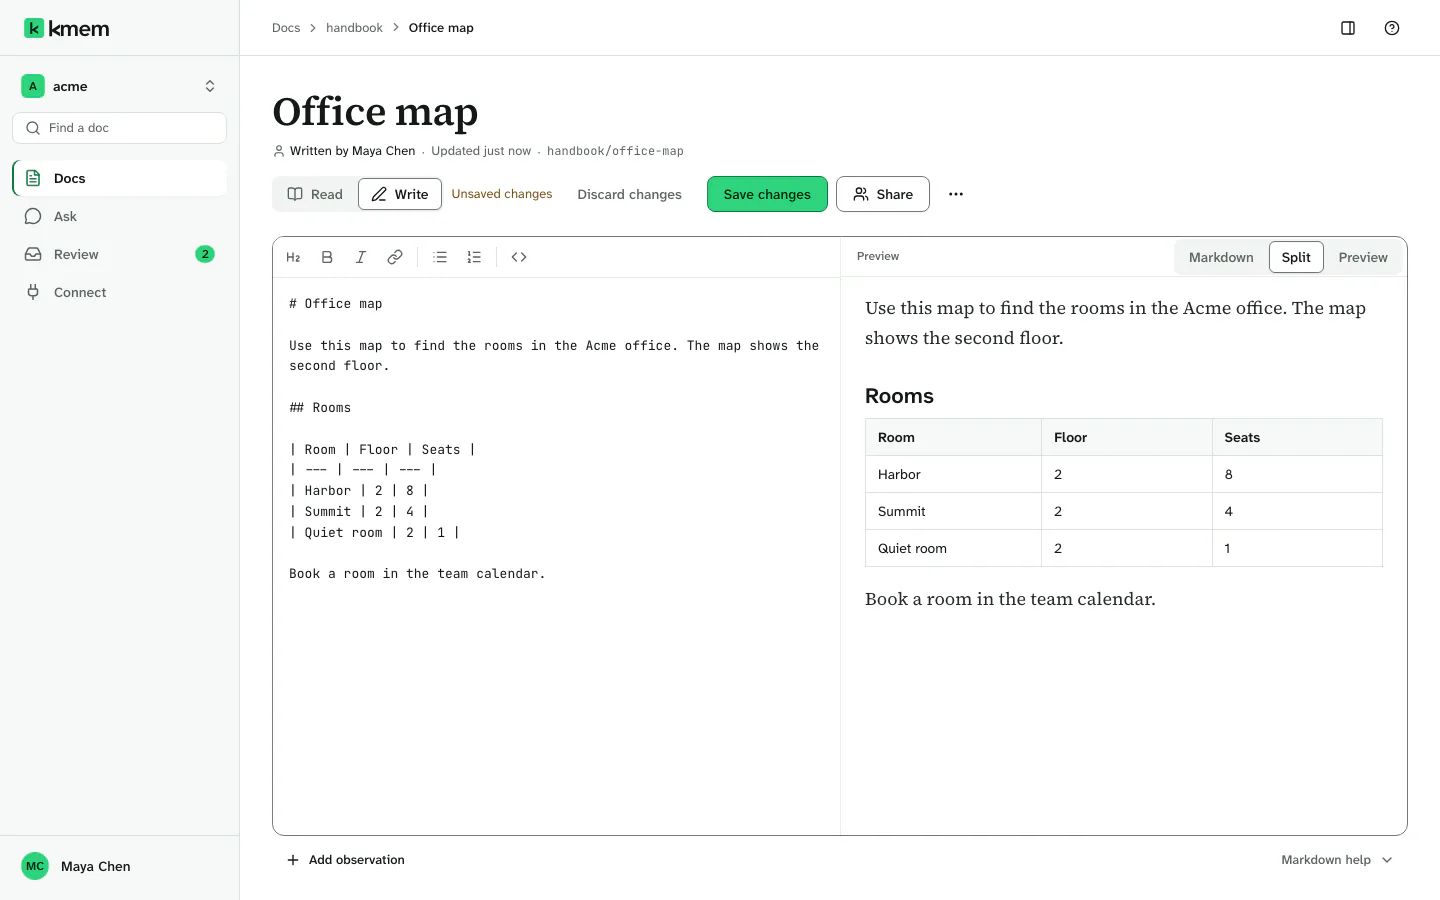Open Connect in the sidebar
Image resolution: width=1440 pixels, height=900 pixels.
tap(119, 292)
